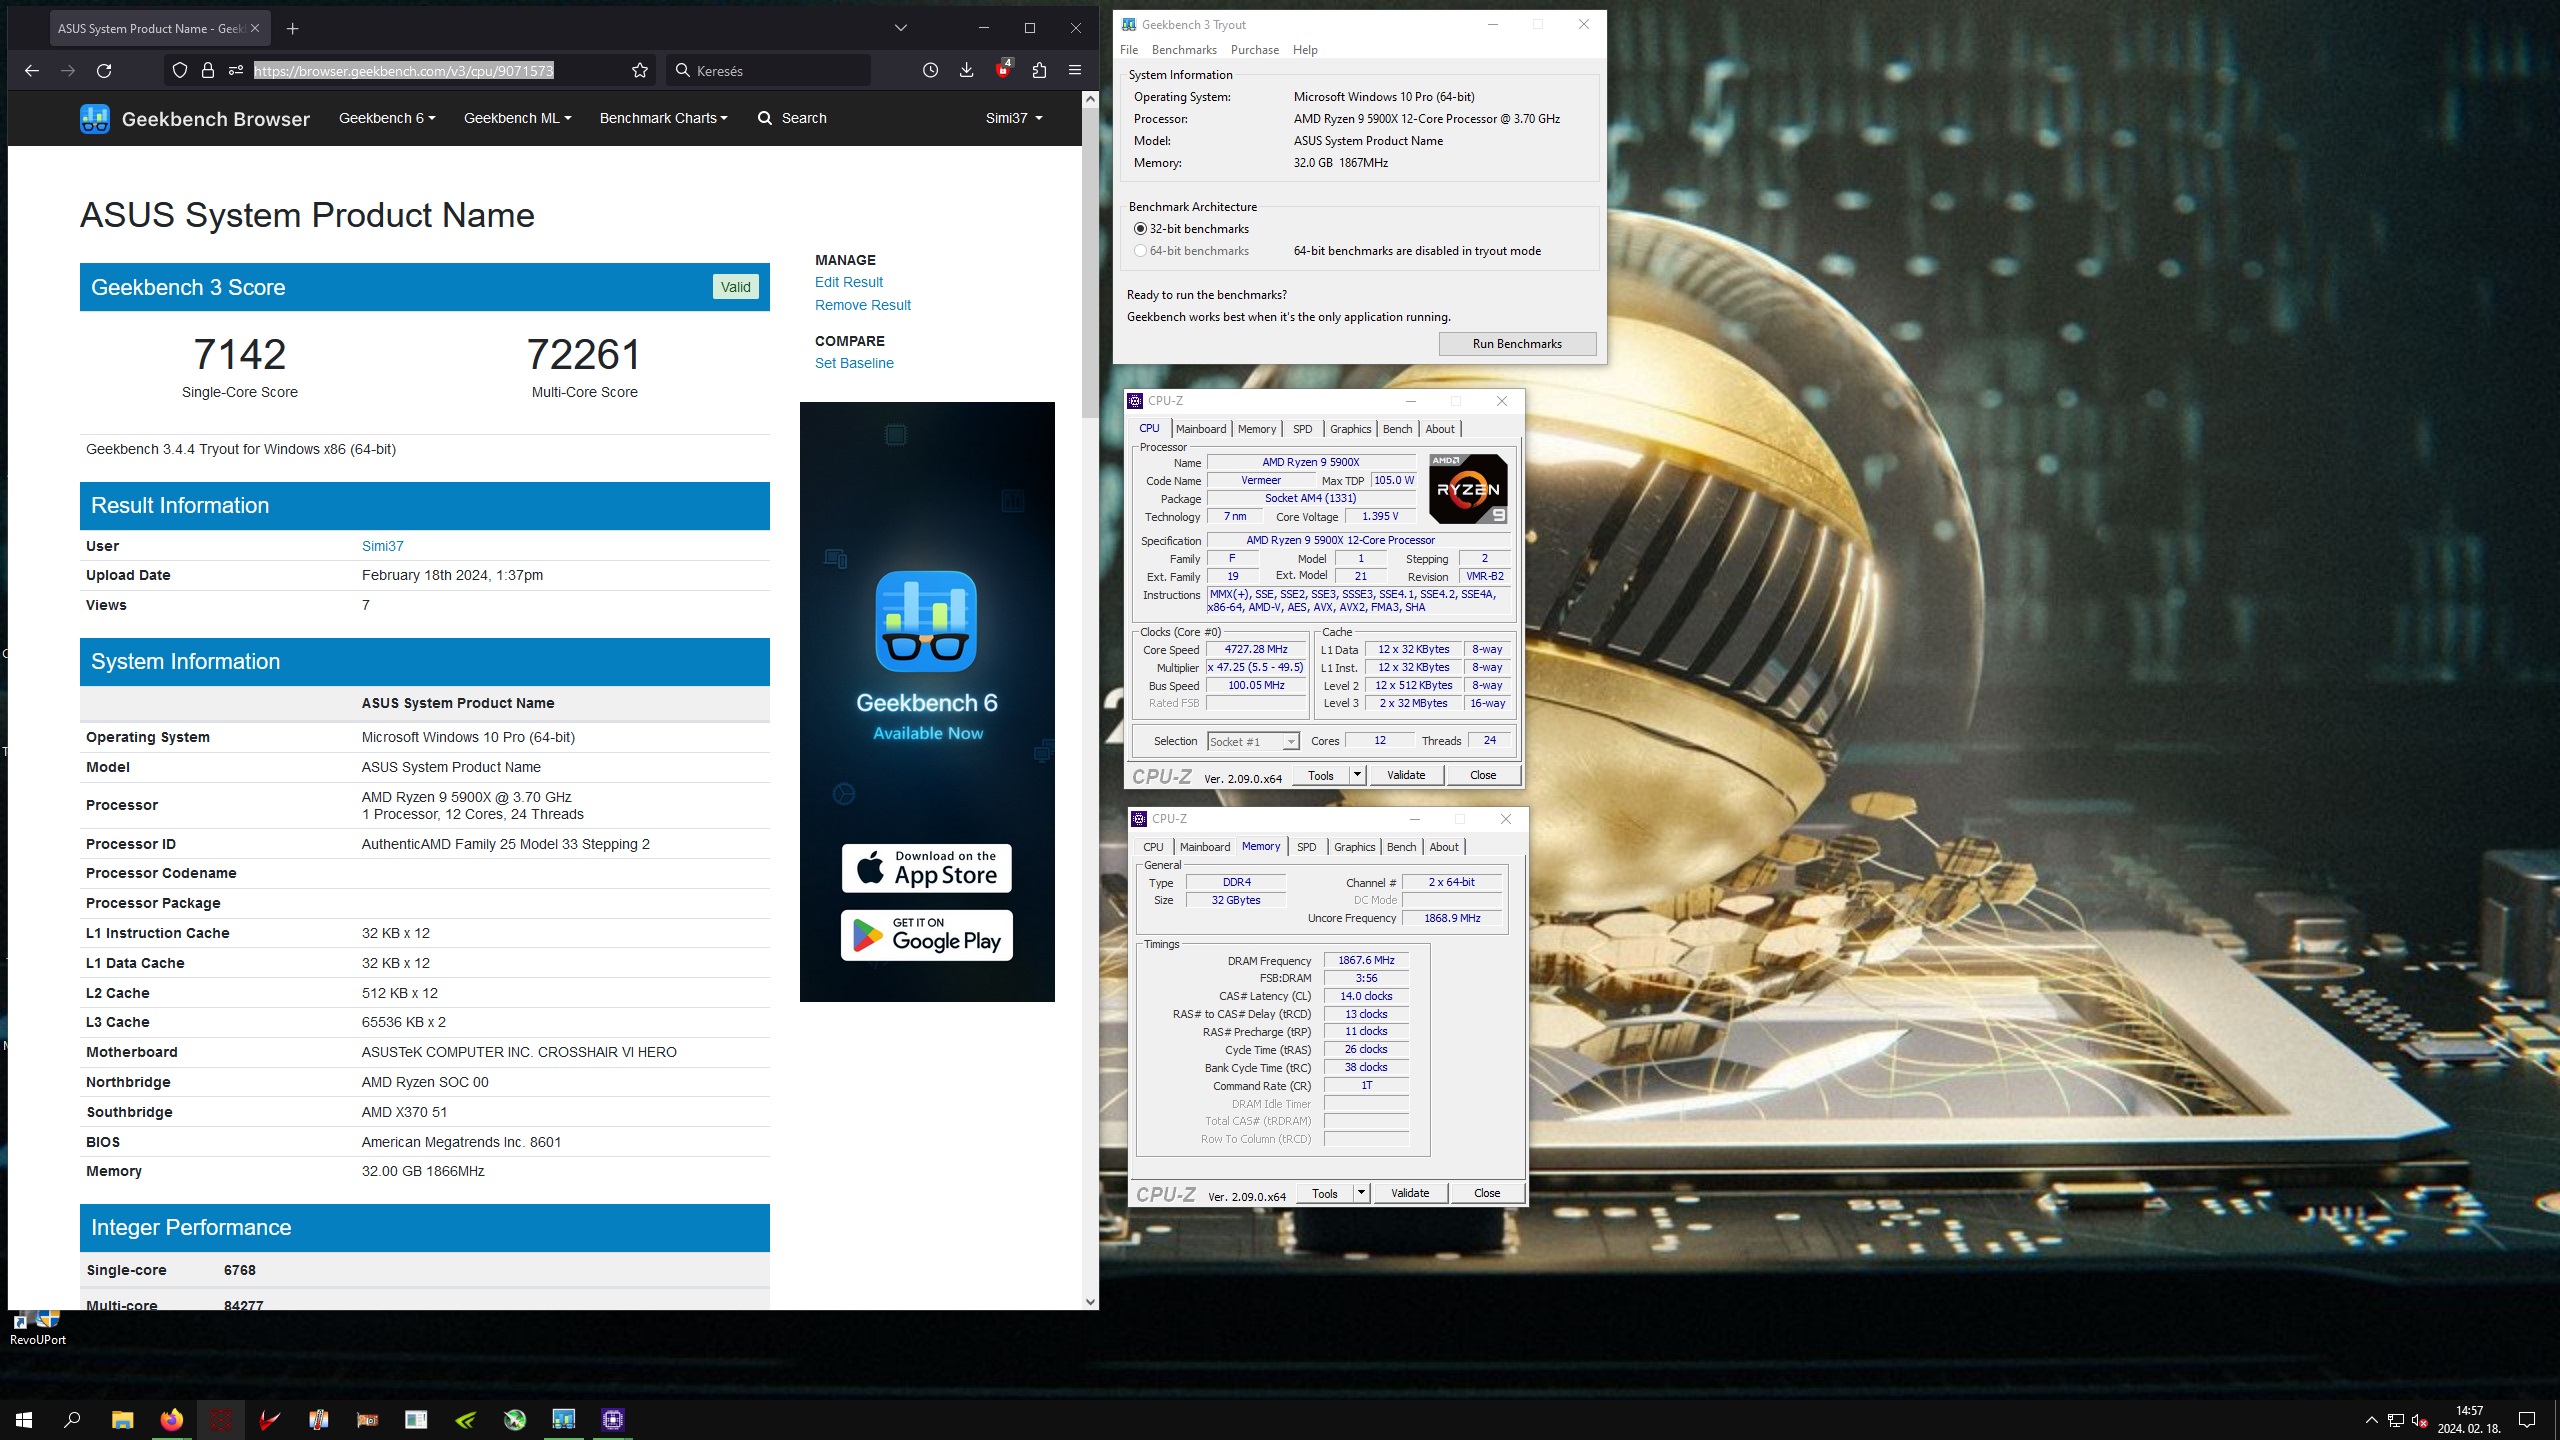Open Benchmarks menu in Geekbench 3
Screen dimensions: 2560x1440
pos(1184,50)
